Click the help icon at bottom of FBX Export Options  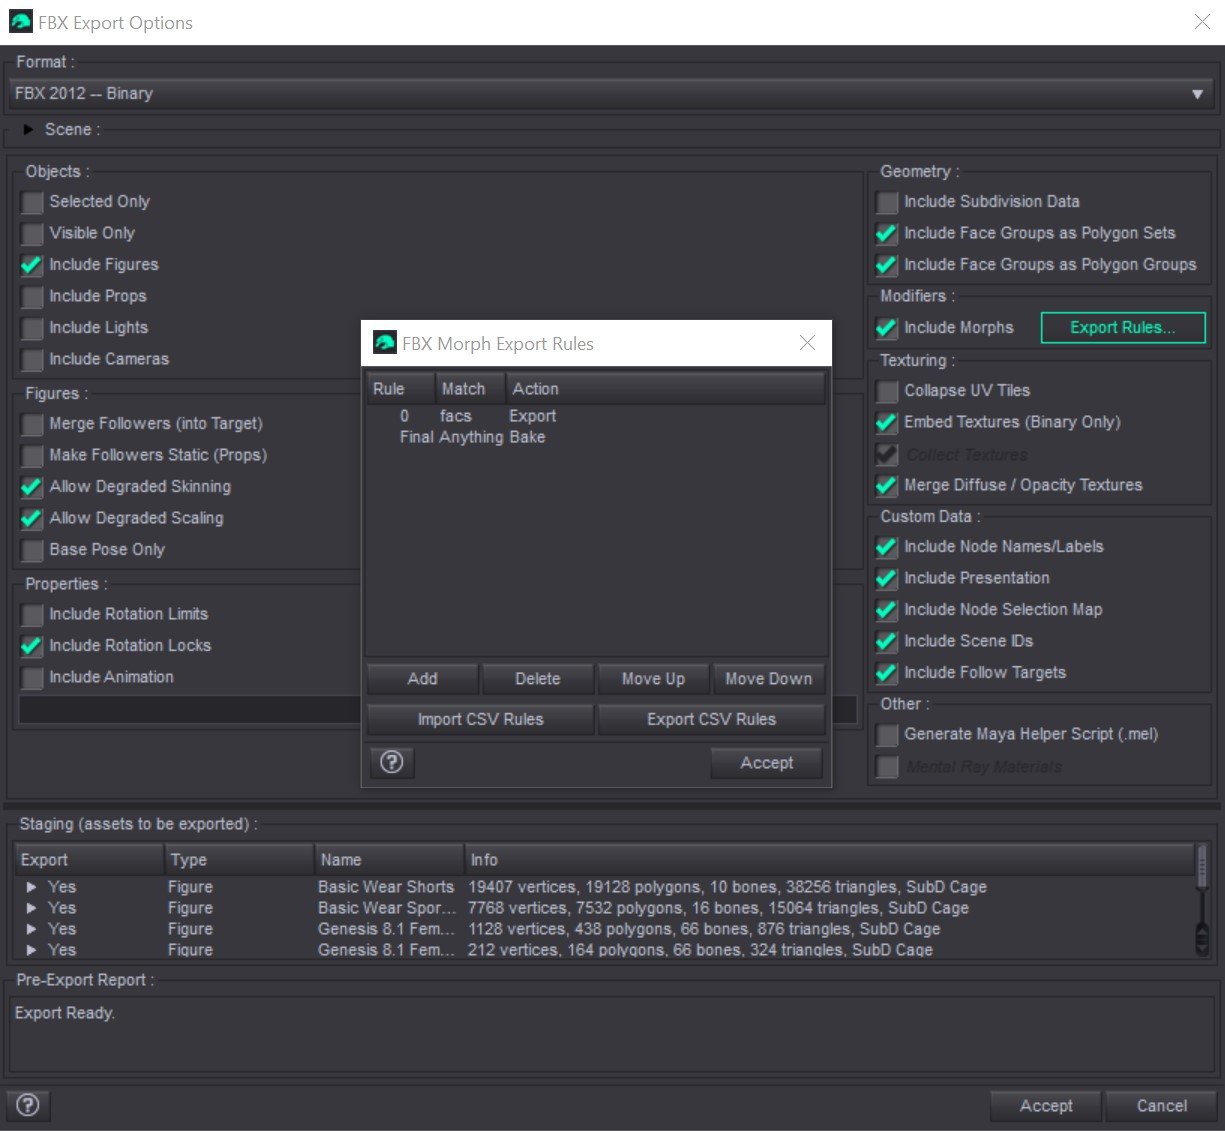click(28, 1105)
